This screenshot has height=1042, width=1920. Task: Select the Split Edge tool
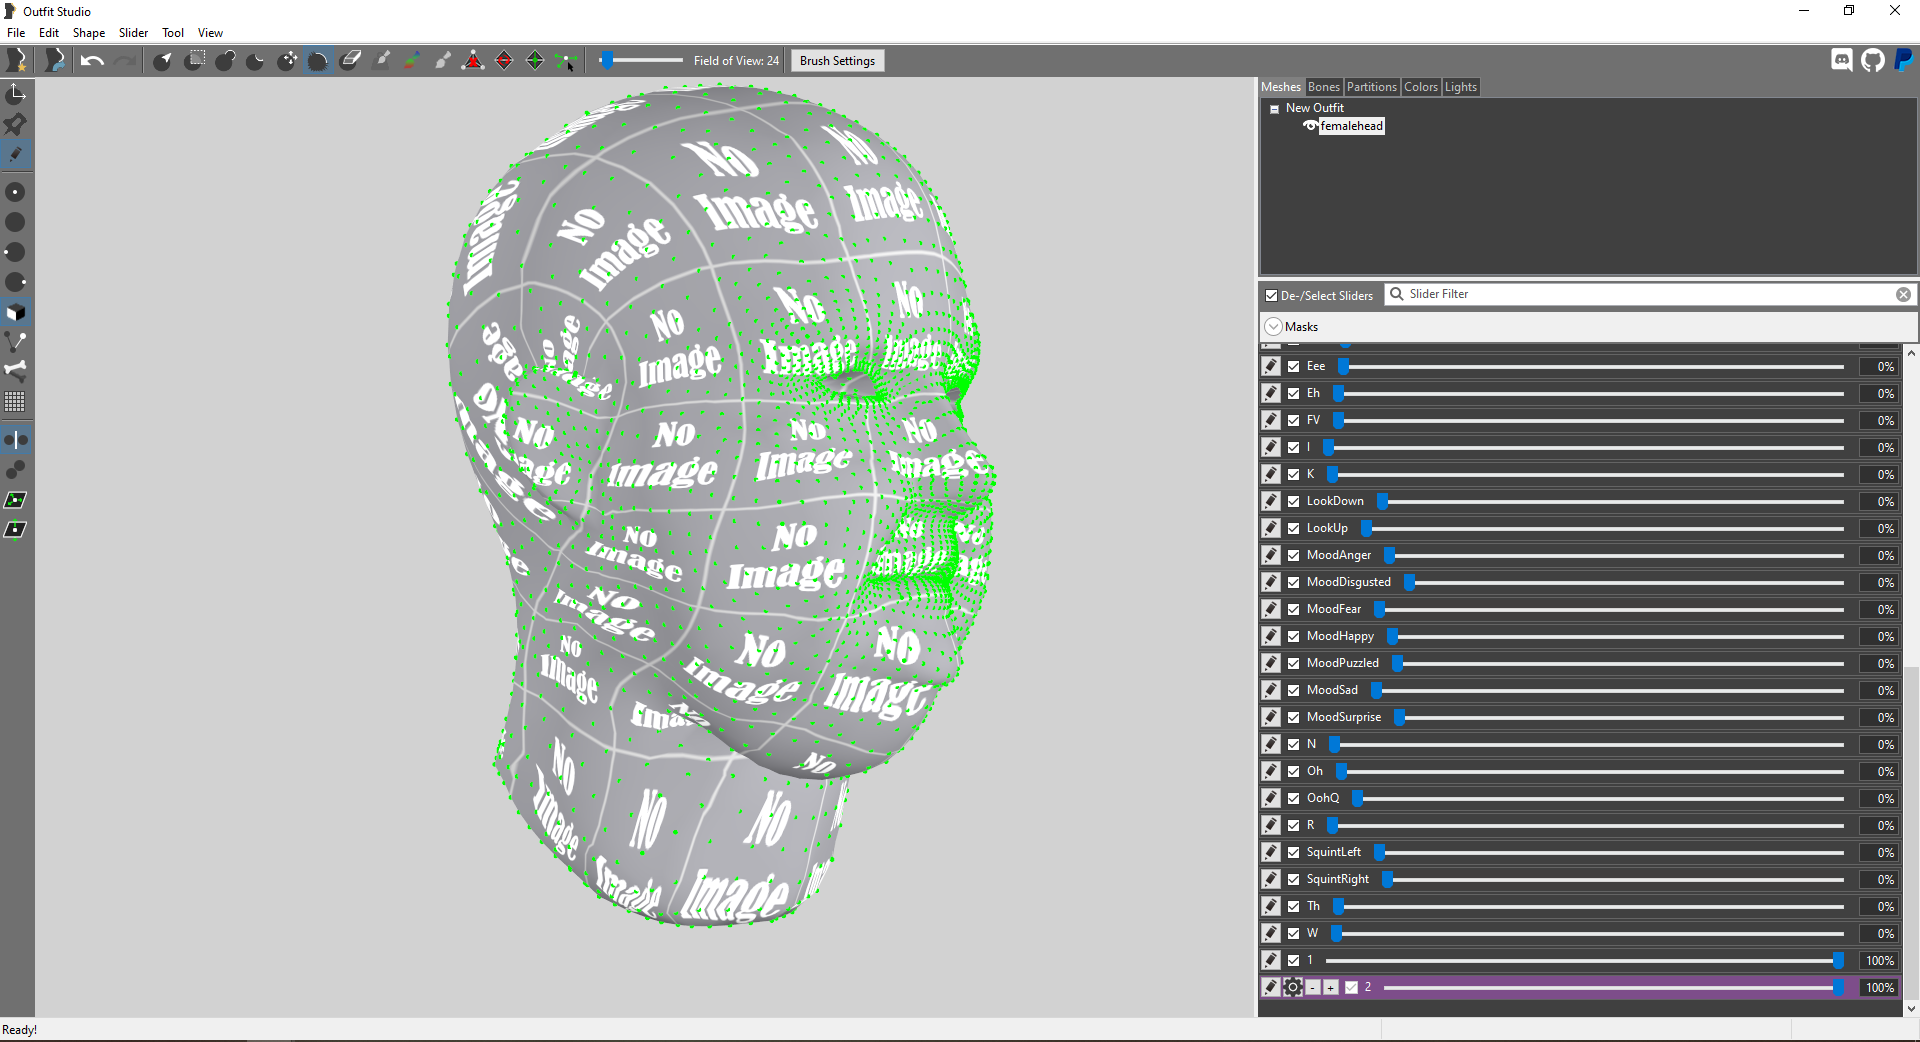tap(535, 61)
